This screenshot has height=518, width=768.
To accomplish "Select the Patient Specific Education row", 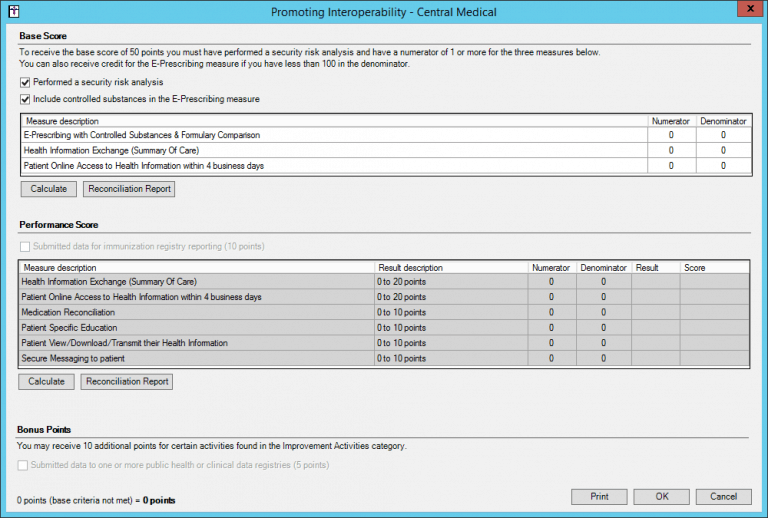I will point(69,328).
